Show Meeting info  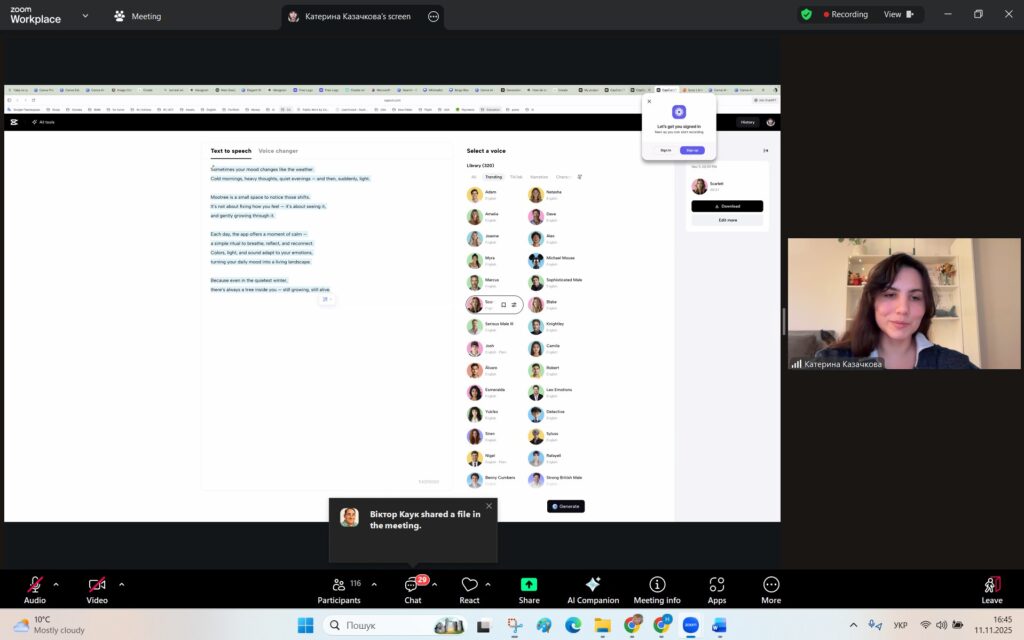pyautogui.click(x=656, y=586)
